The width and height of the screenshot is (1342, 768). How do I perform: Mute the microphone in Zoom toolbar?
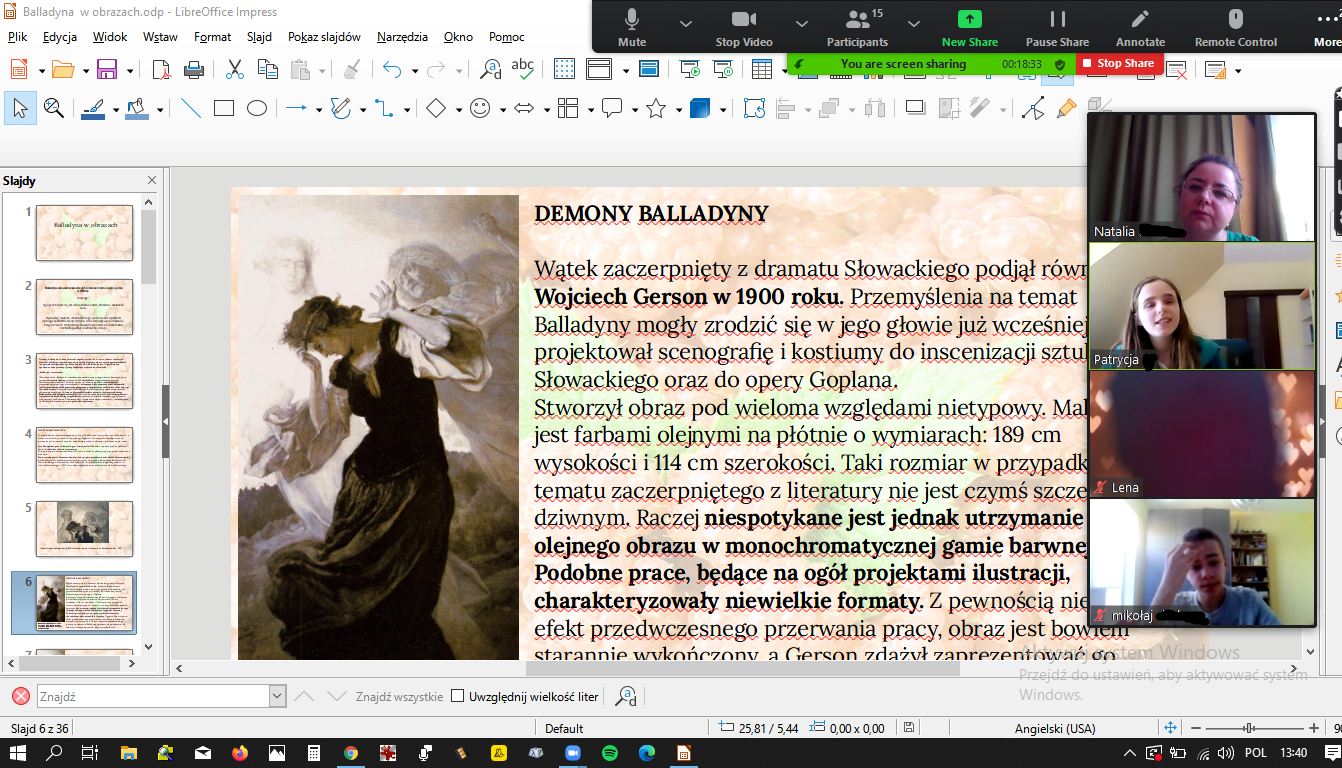632,27
